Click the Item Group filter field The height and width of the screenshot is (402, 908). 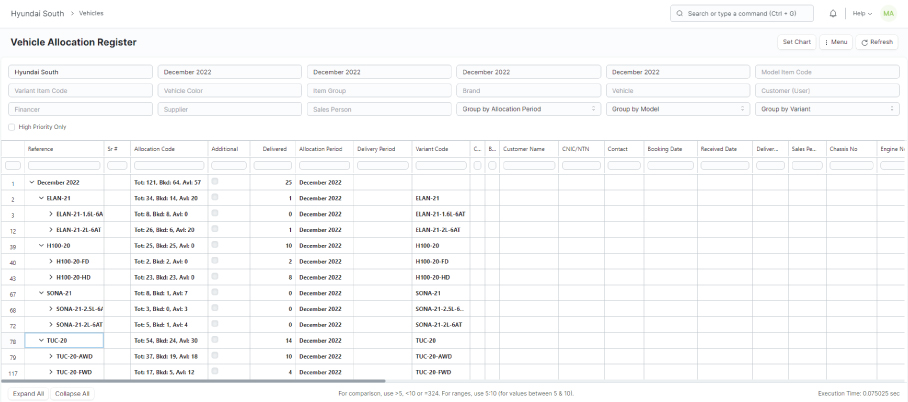tap(379, 90)
